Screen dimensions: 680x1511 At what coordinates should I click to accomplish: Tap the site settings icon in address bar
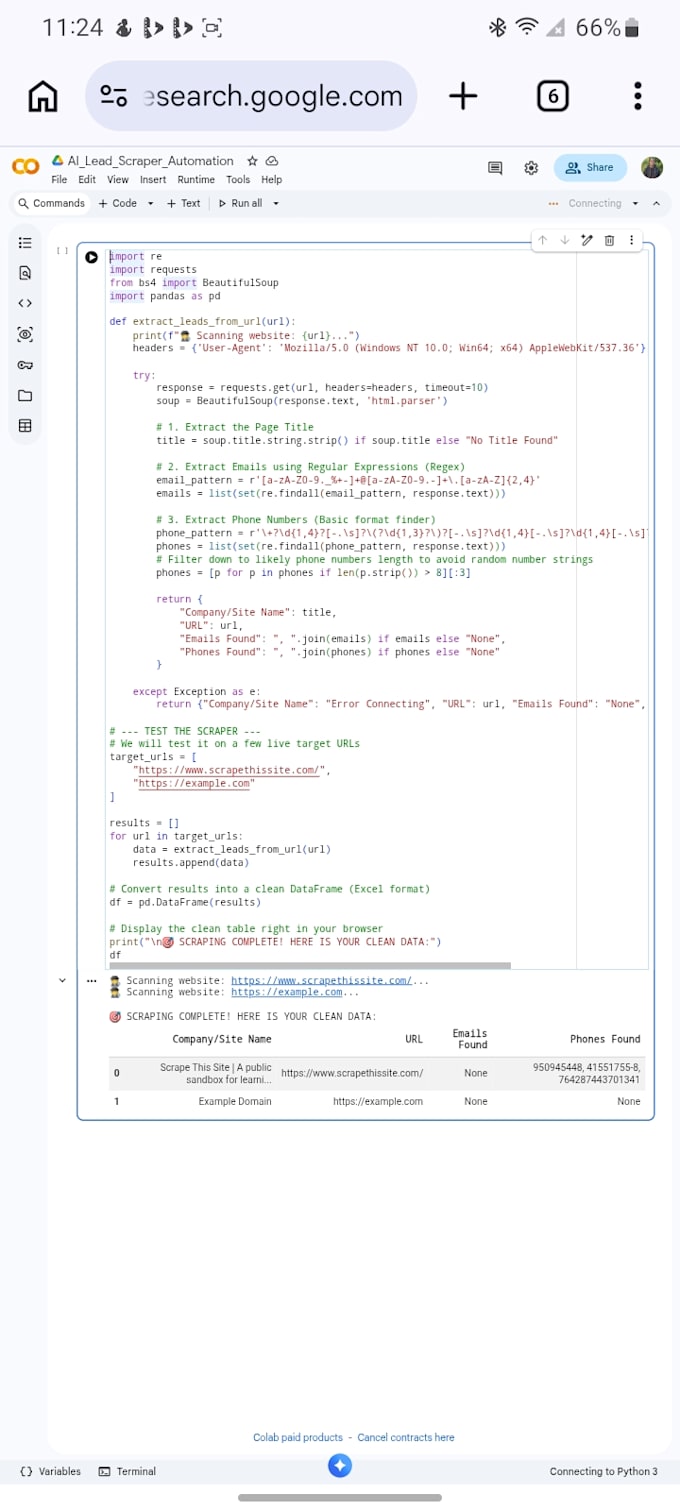[x=114, y=97]
